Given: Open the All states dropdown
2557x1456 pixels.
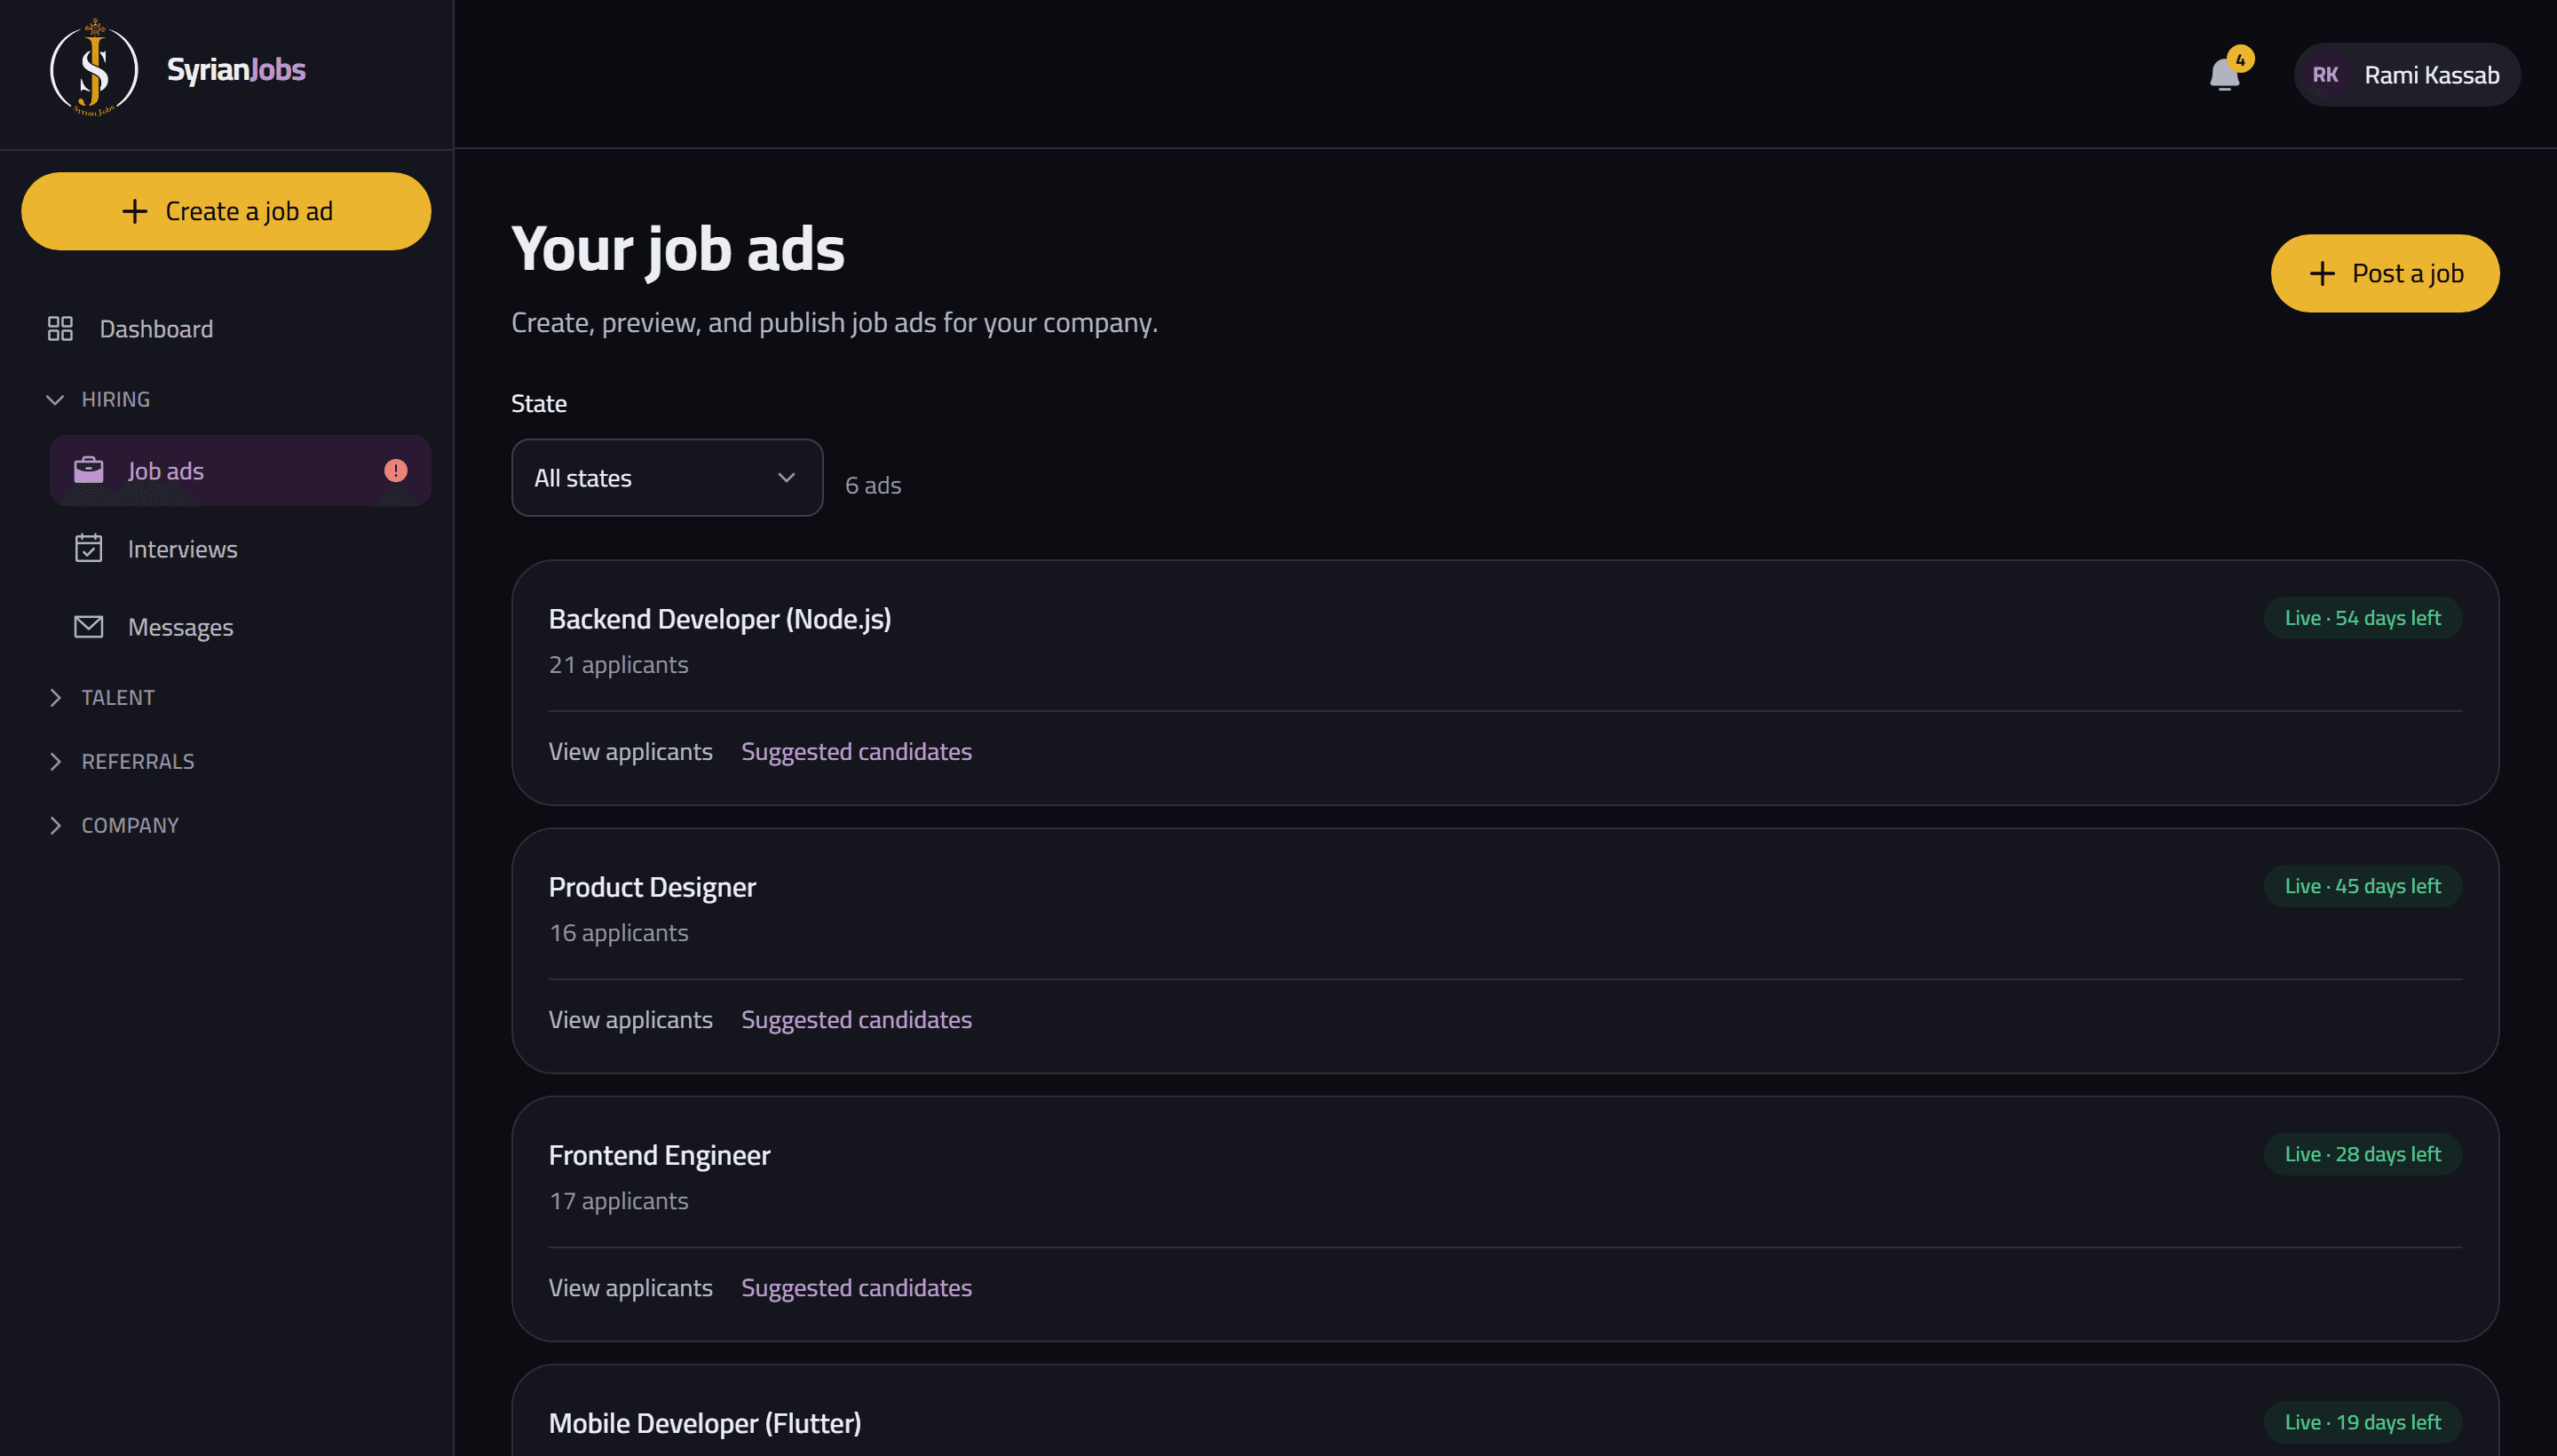Looking at the screenshot, I should (x=667, y=478).
